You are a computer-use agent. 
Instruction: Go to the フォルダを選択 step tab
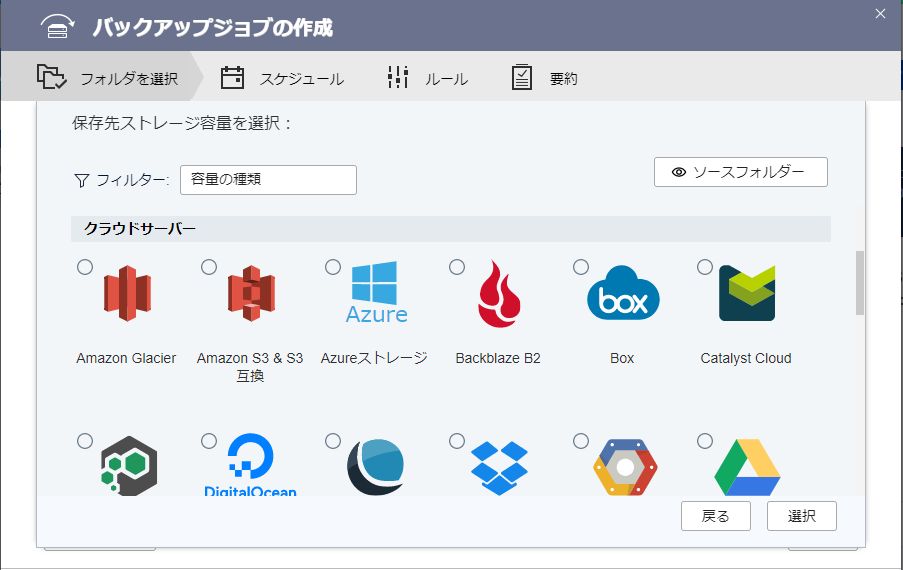click(103, 77)
